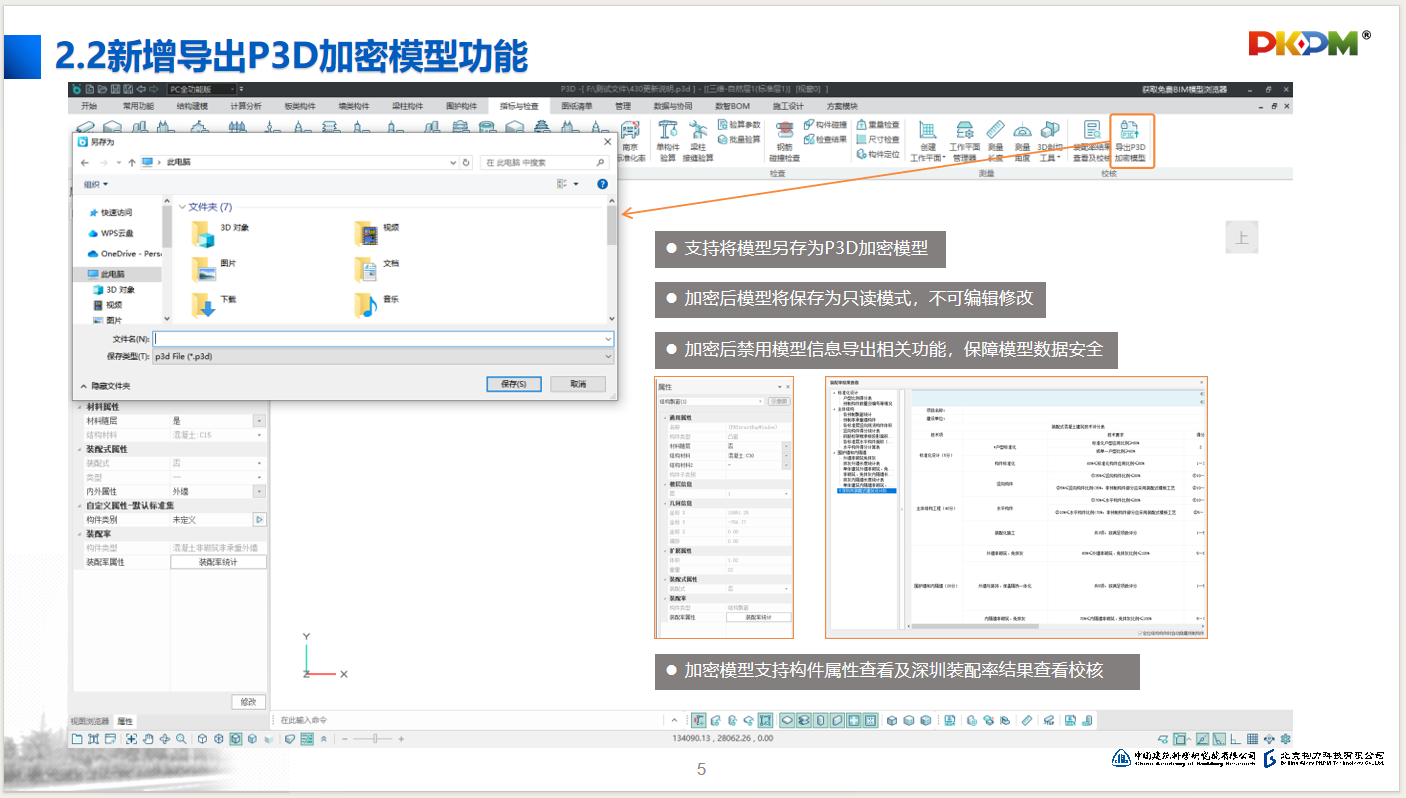This screenshot has height=798, width=1406.
Task: Click the 文件名 input field
Action: click(x=380, y=339)
